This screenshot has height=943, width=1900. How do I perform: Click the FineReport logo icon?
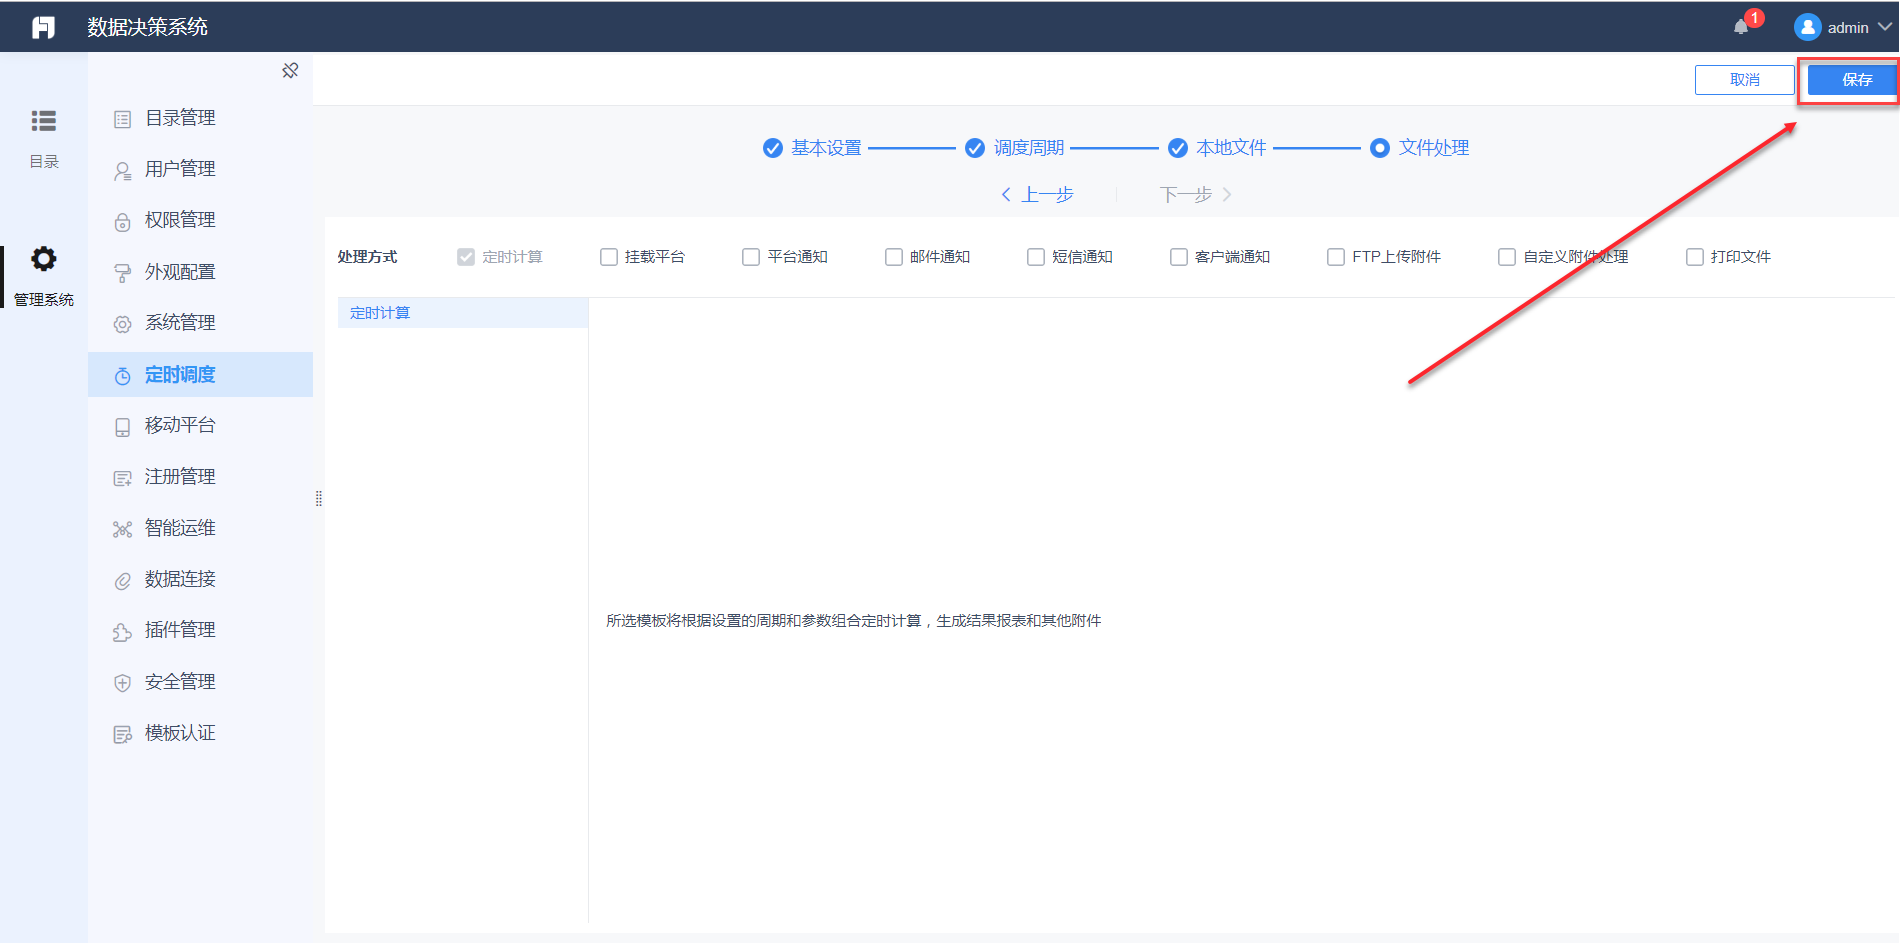43,27
